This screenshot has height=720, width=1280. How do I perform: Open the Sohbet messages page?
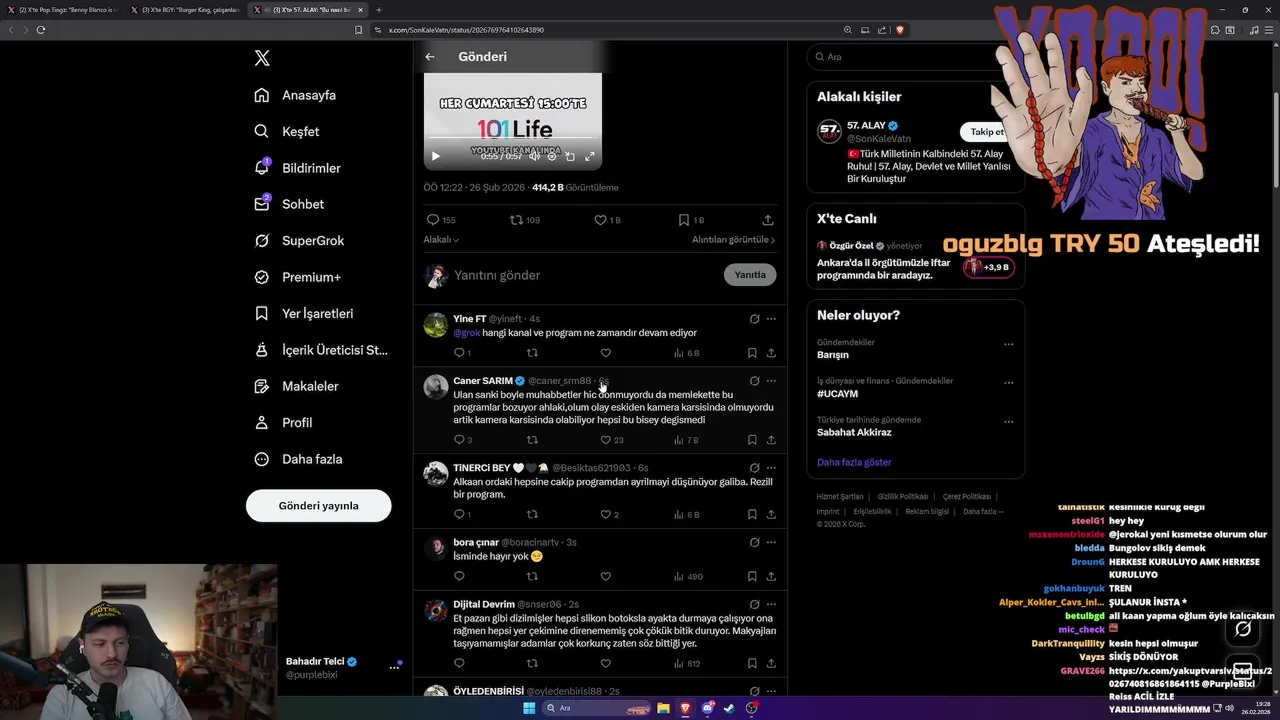[289, 204]
